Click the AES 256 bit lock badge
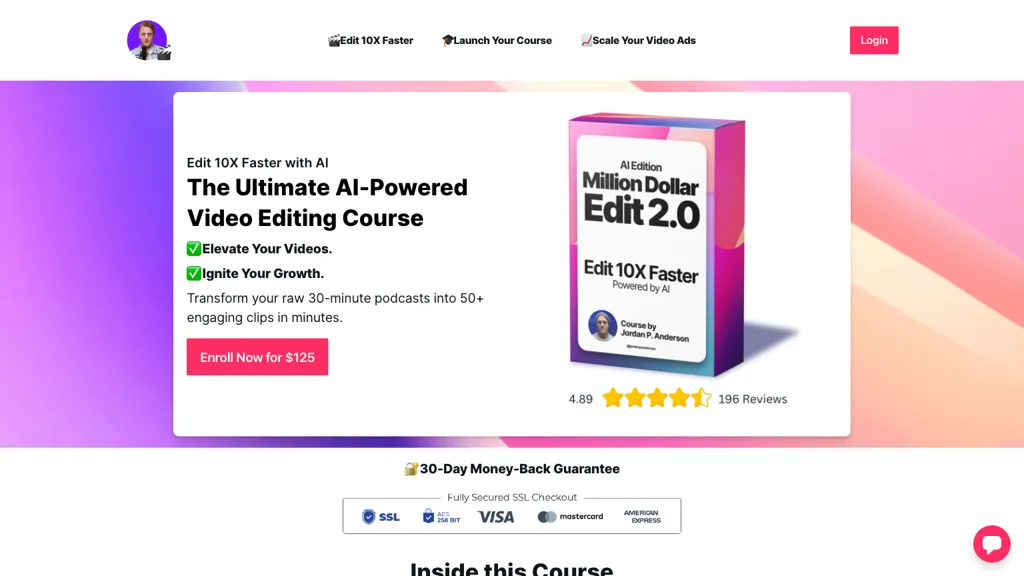Viewport: 1024px width, 576px height. (x=441, y=516)
